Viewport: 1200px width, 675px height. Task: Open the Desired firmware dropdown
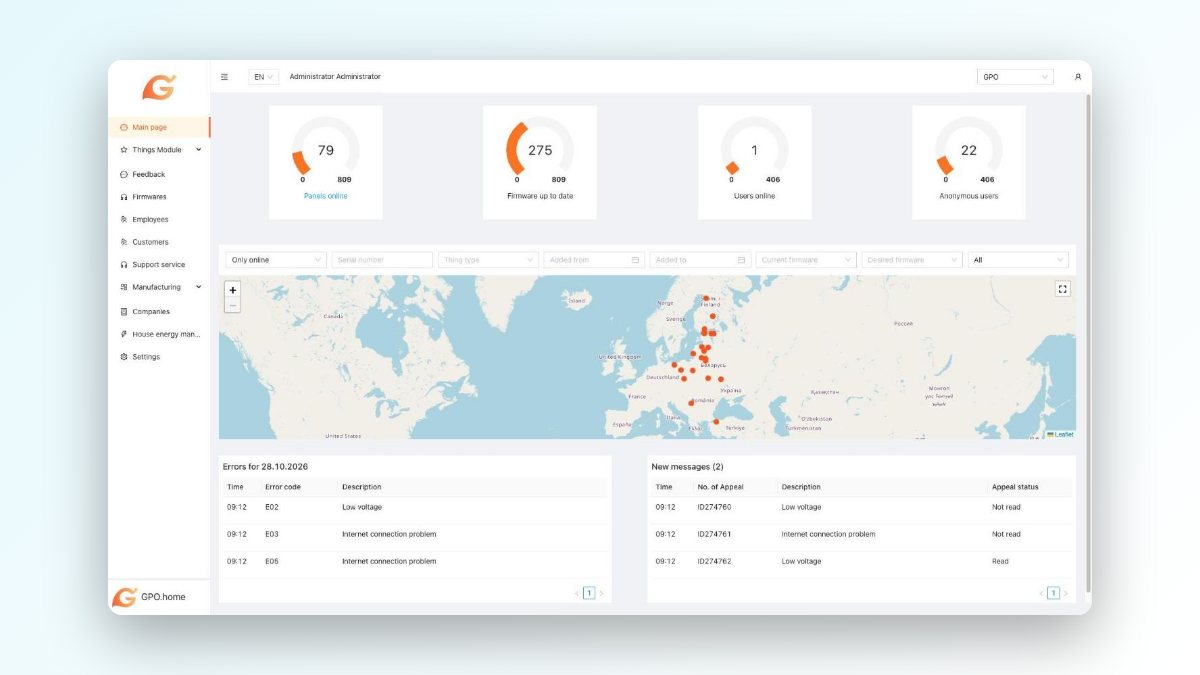click(912, 260)
